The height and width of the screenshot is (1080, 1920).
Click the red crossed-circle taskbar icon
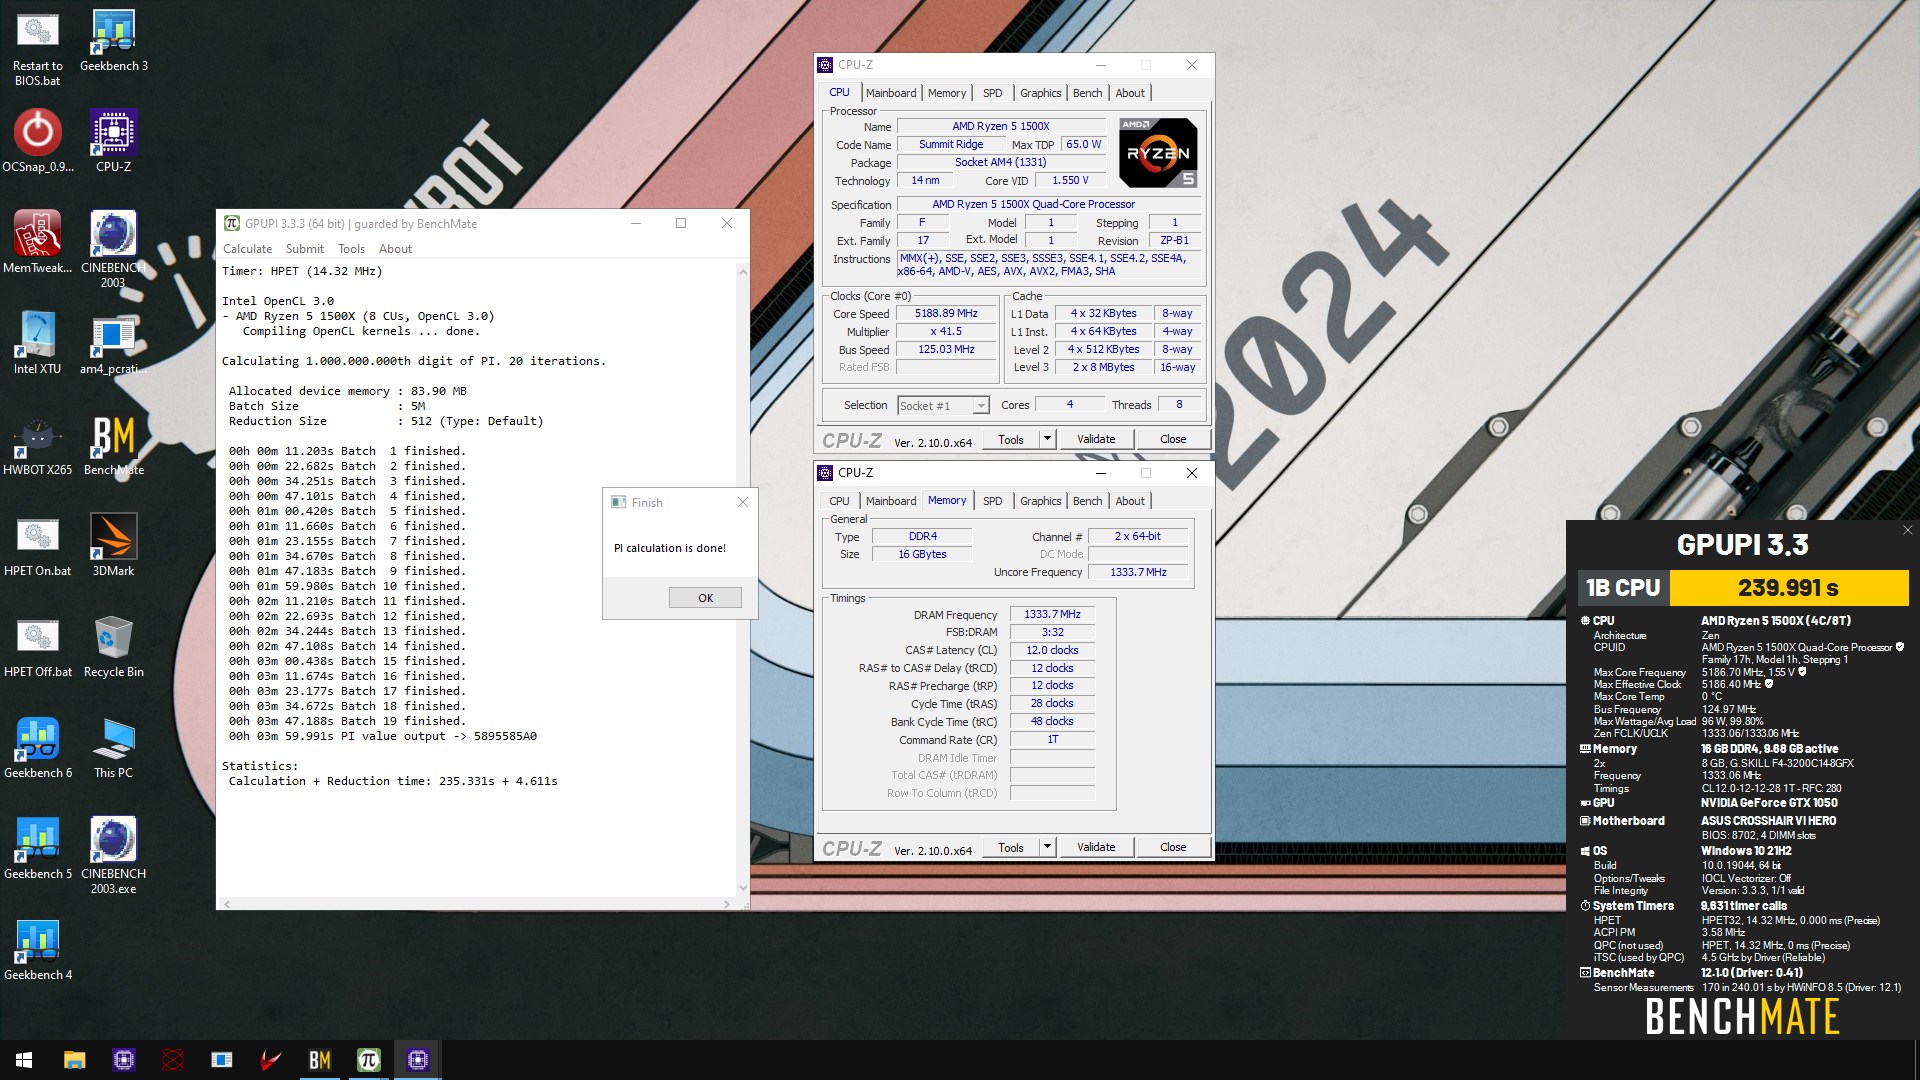click(x=173, y=1060)
